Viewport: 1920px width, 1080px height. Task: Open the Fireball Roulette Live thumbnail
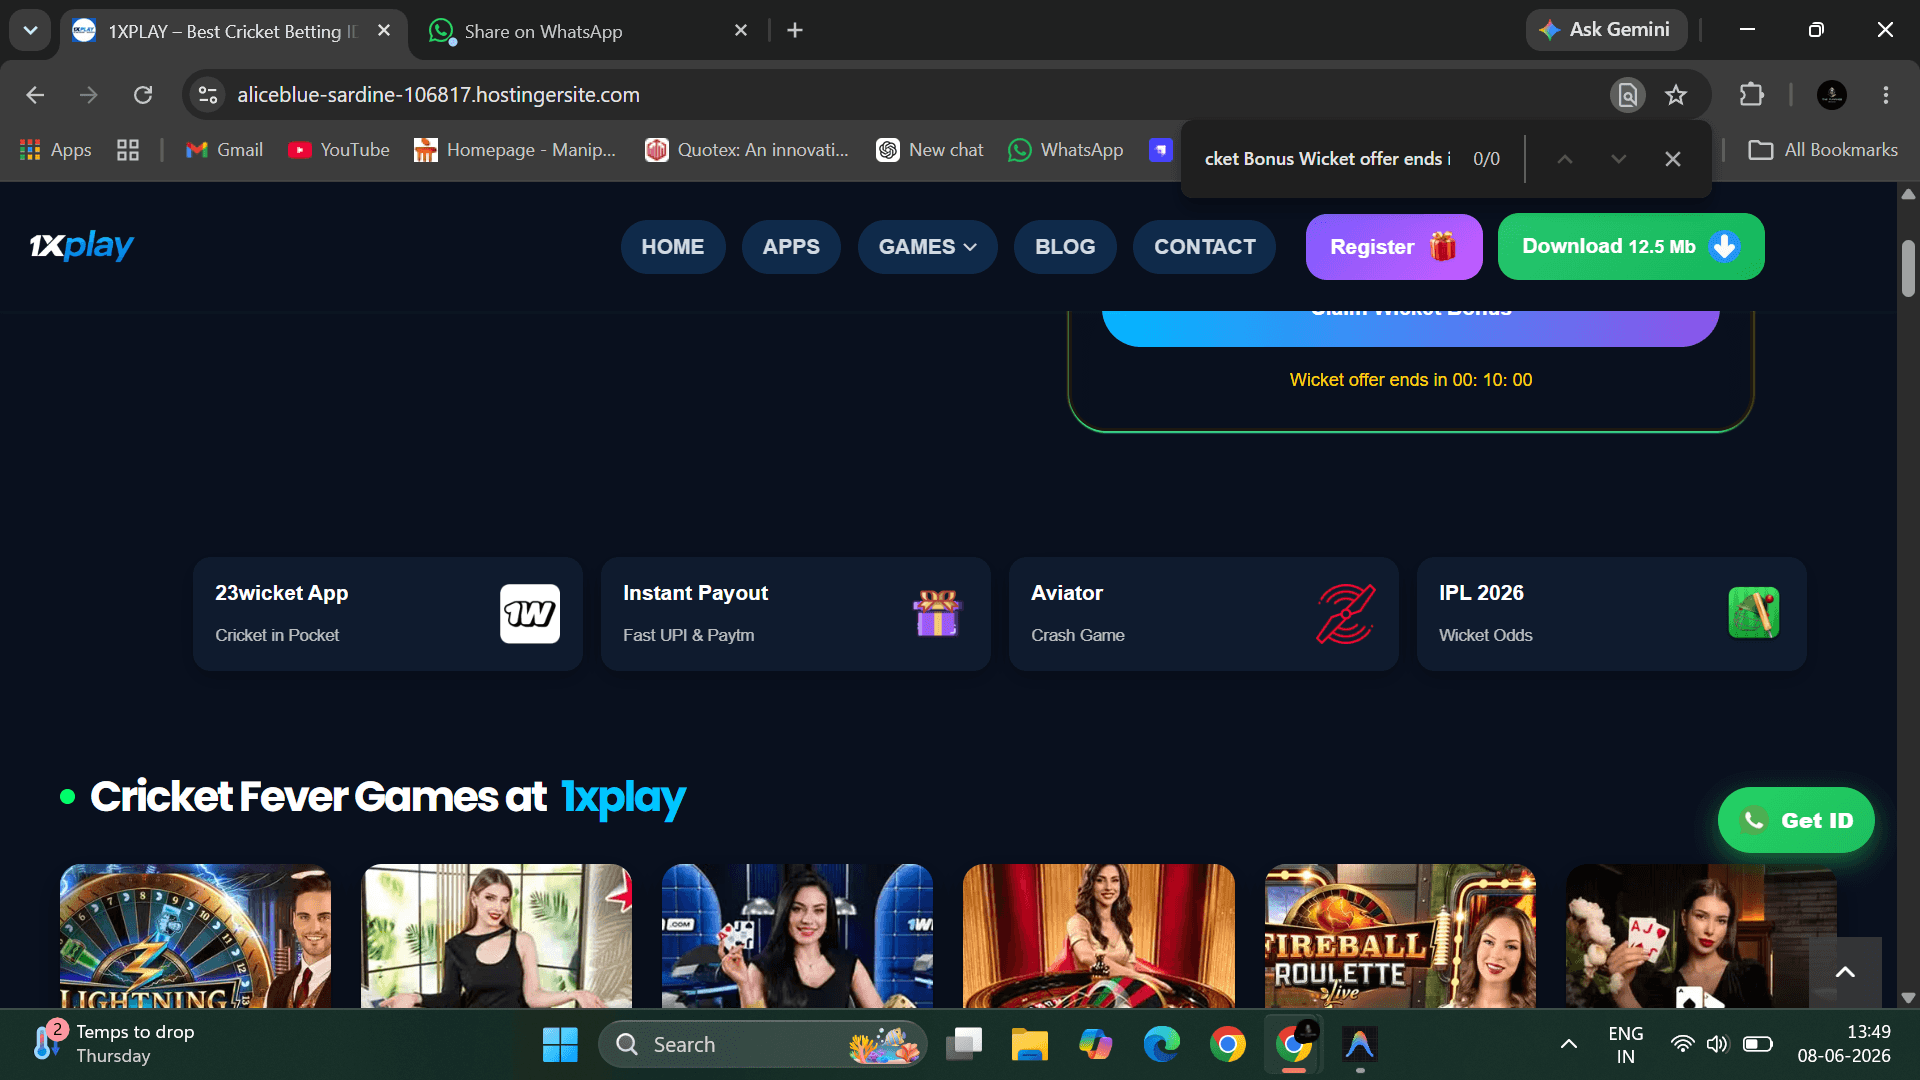pos(1400,936)
